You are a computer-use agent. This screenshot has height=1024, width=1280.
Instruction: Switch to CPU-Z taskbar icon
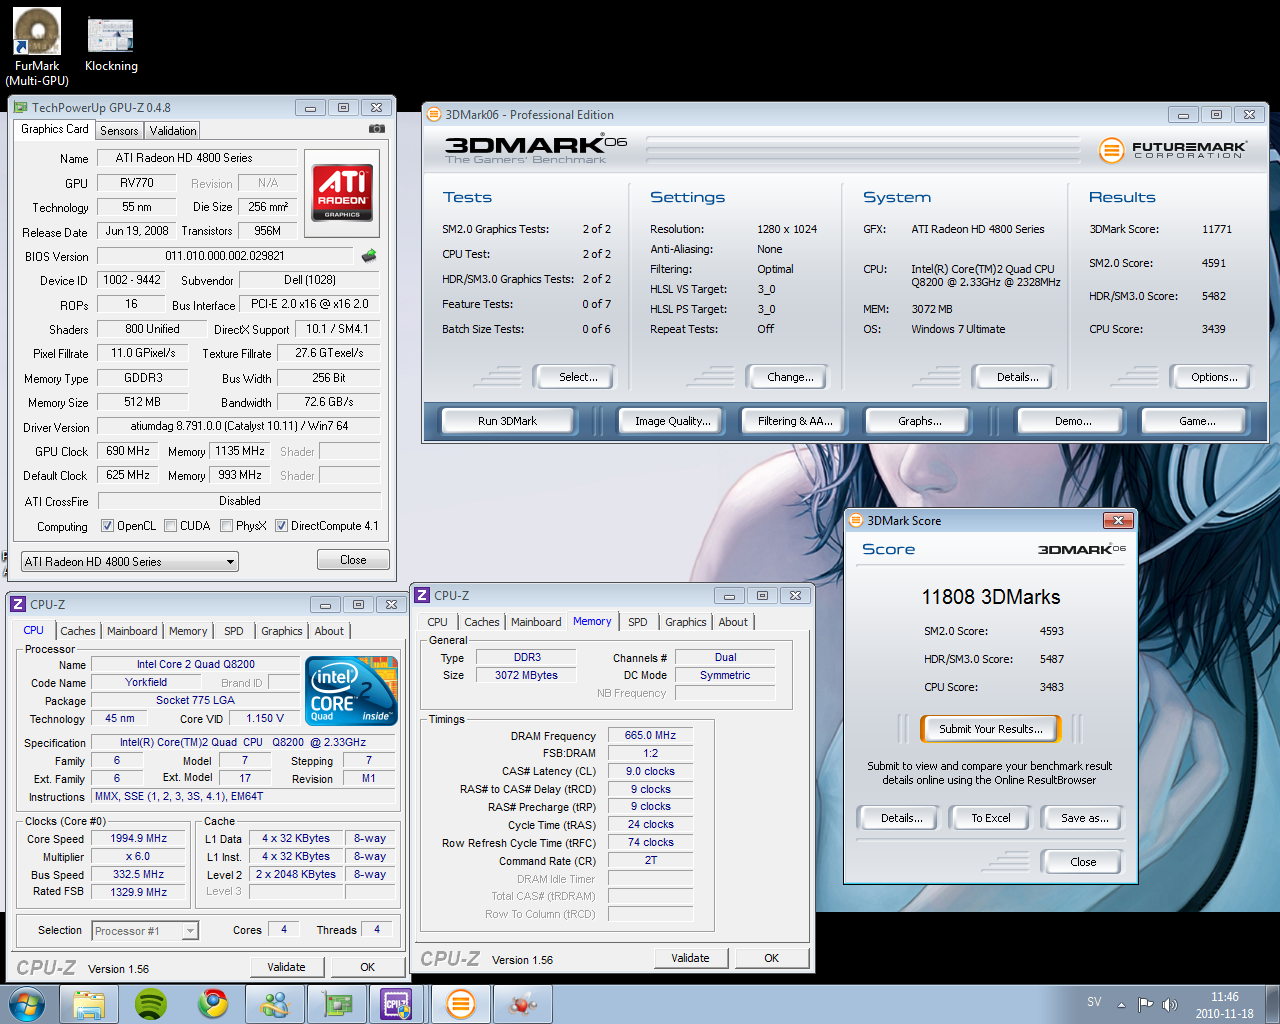point(397,1004)
